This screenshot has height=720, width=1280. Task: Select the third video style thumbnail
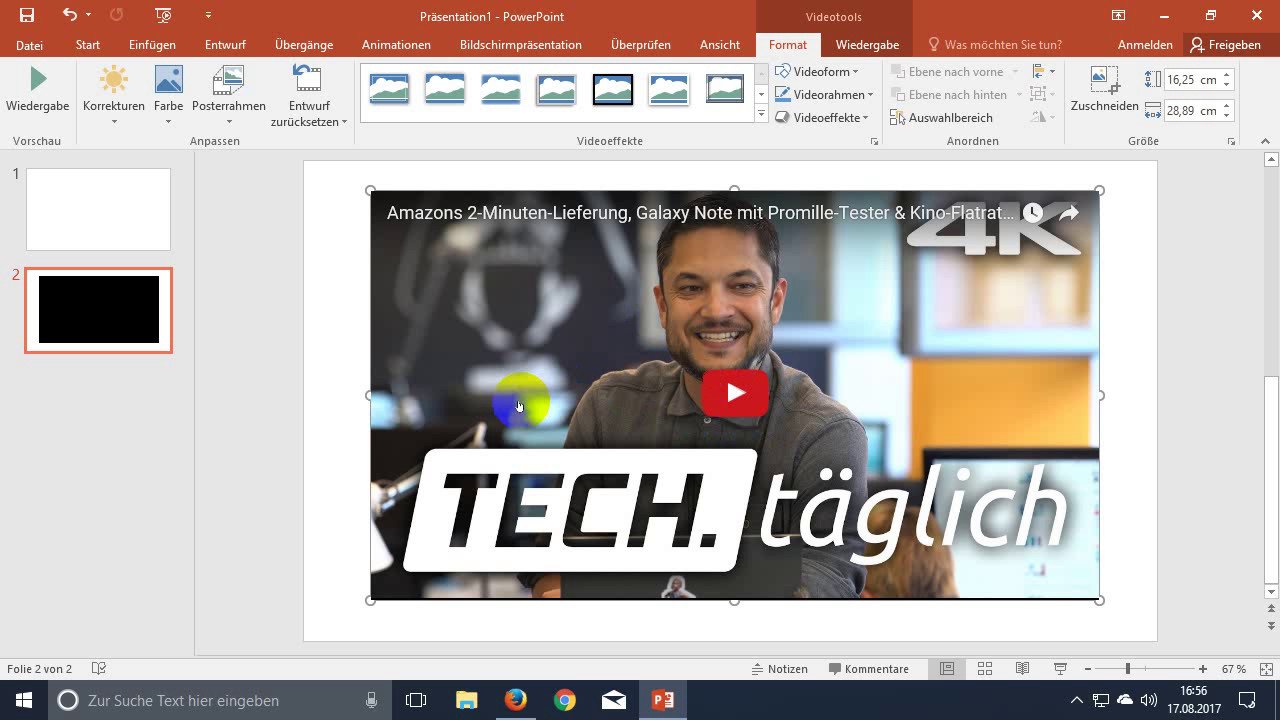coord(501,89)
